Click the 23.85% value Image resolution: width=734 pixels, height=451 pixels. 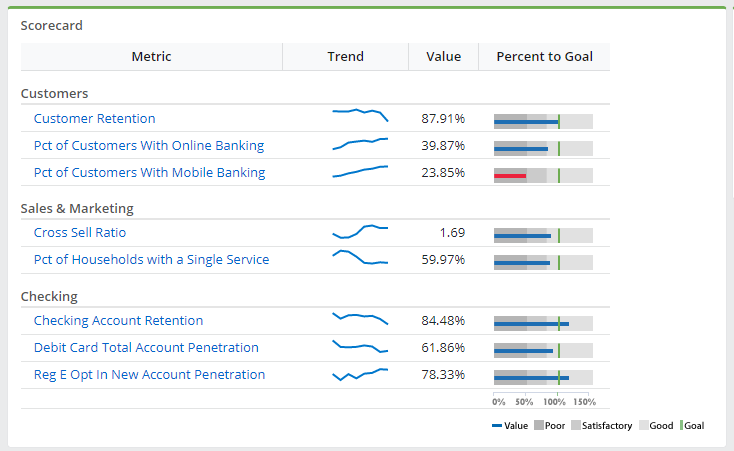pos(443,173)
